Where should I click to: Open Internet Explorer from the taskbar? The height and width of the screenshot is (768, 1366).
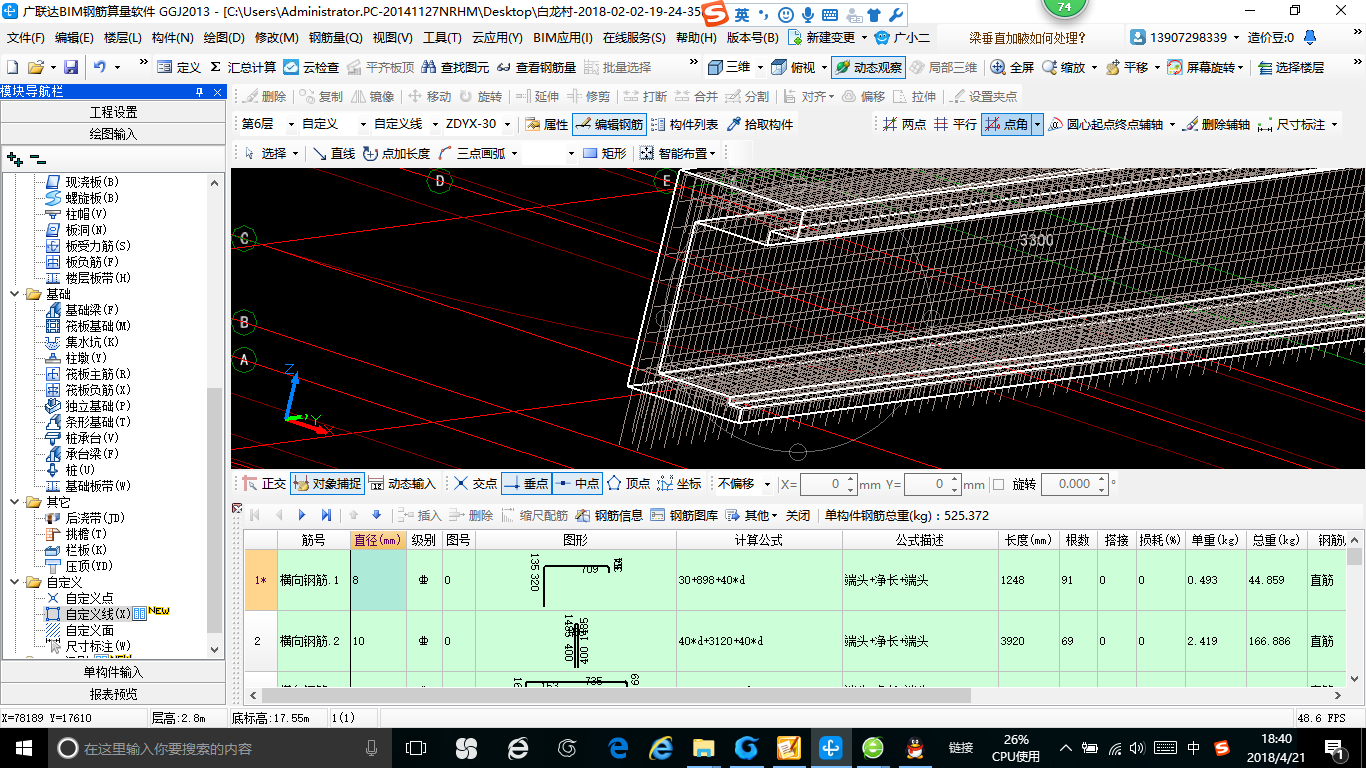tap(660, 747)
